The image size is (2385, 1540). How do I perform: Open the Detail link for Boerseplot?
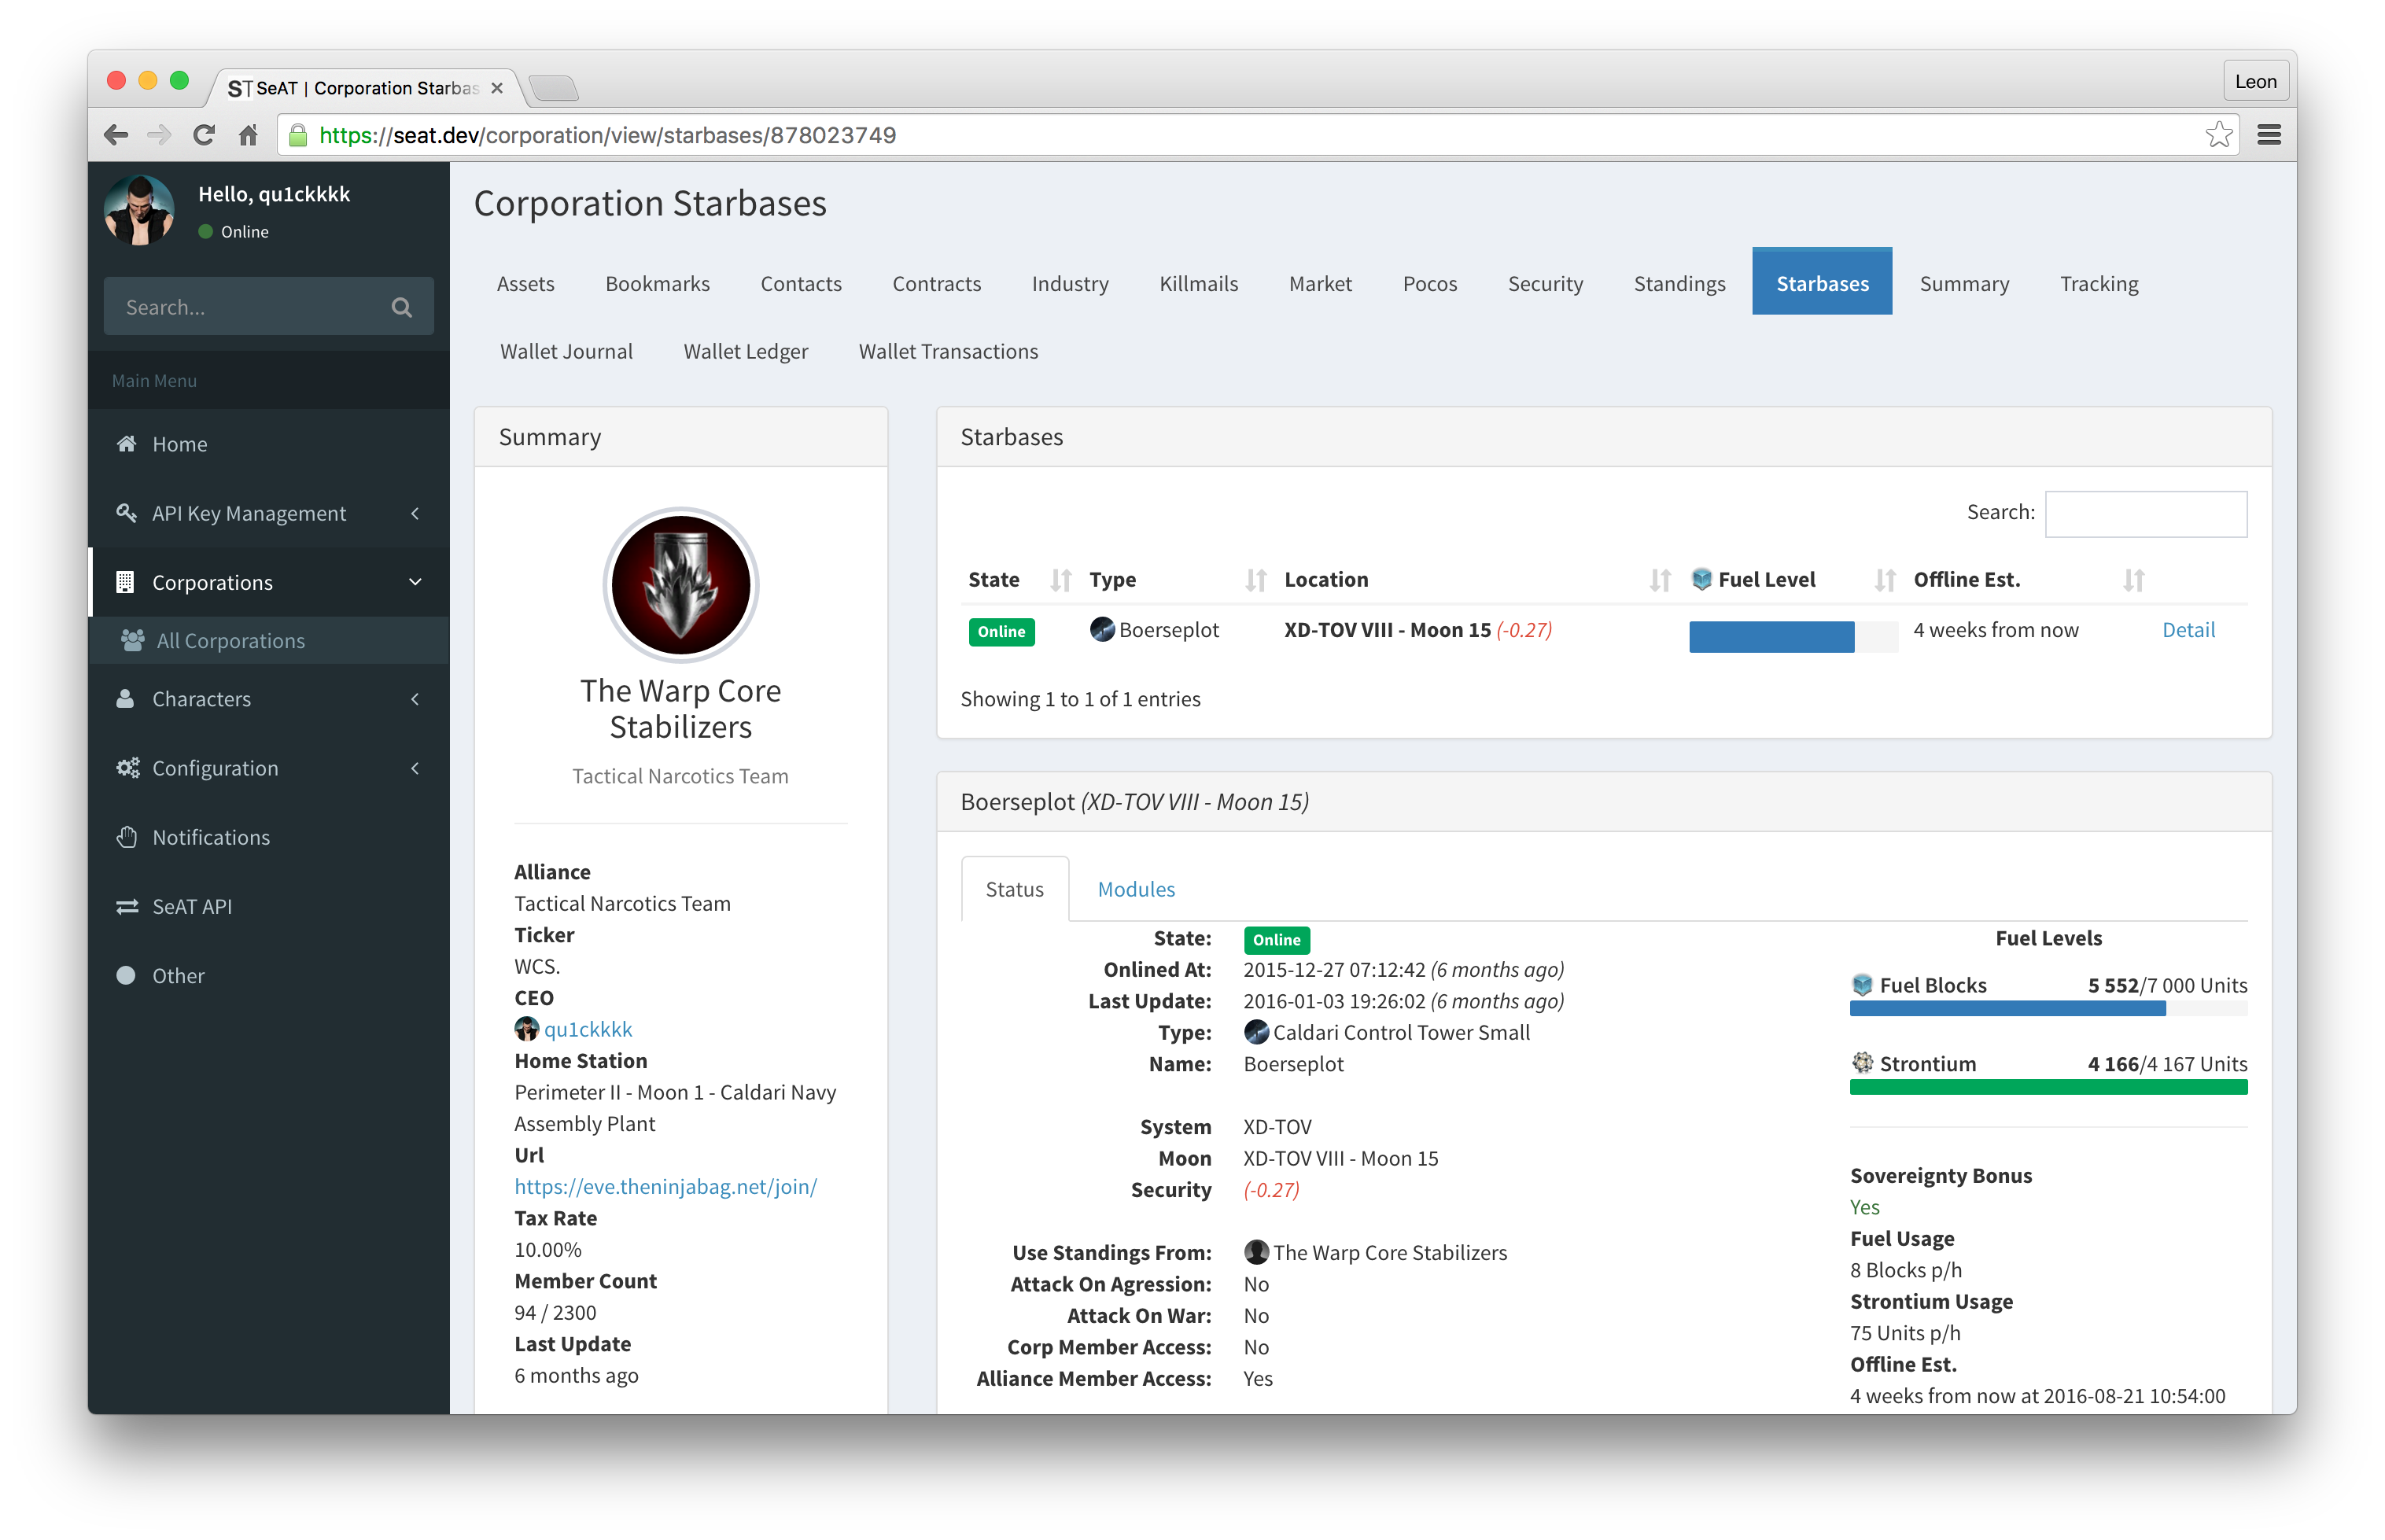(2188, 630)
